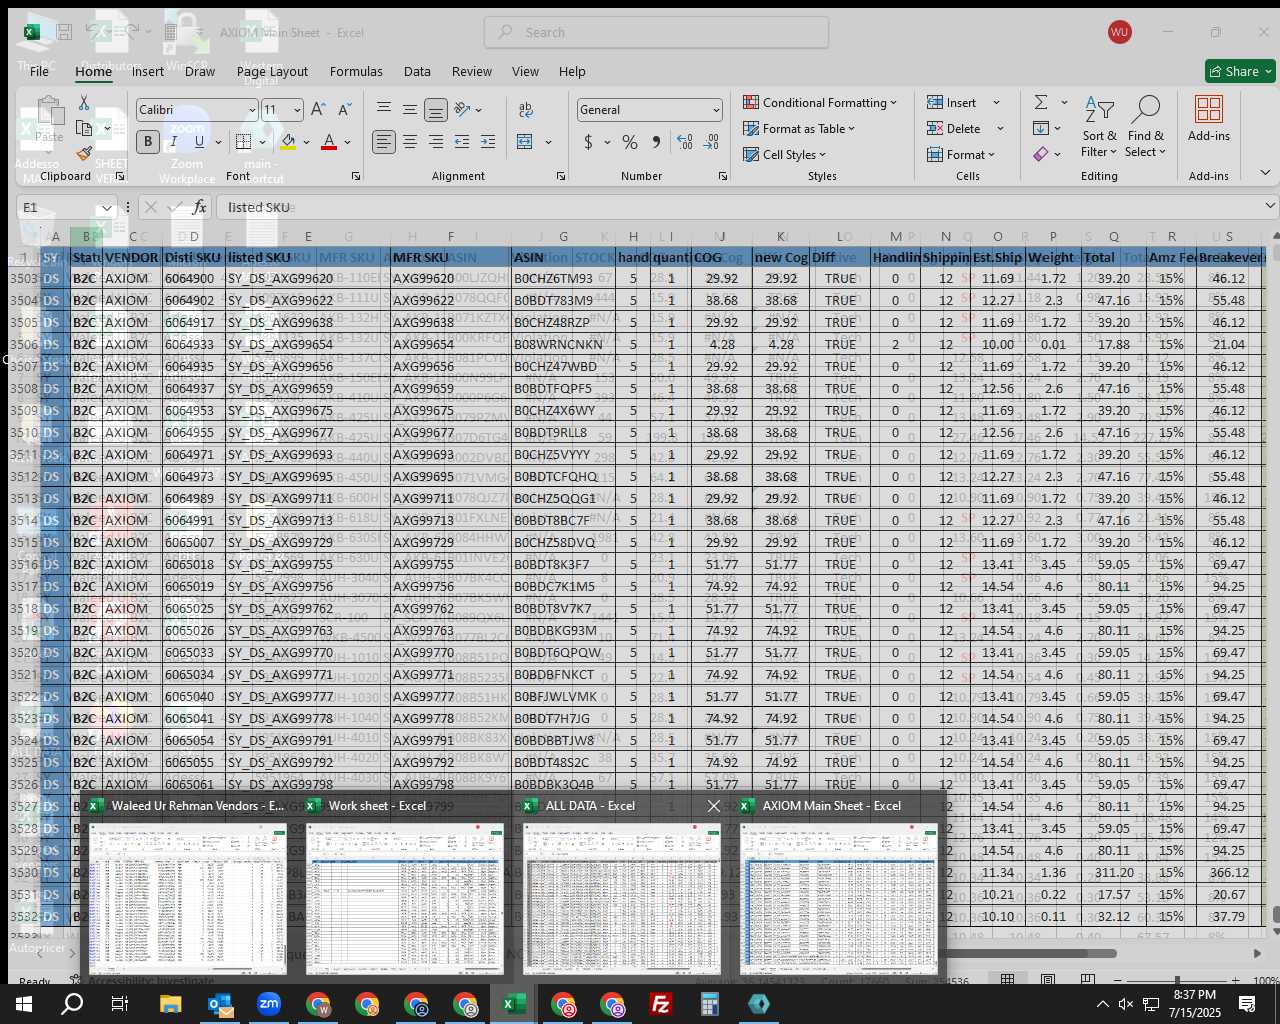Screen dimensions: 1280x1024
Task: Toggle Underline formatting
Action: pyautogui.click(x=199, y=142)
